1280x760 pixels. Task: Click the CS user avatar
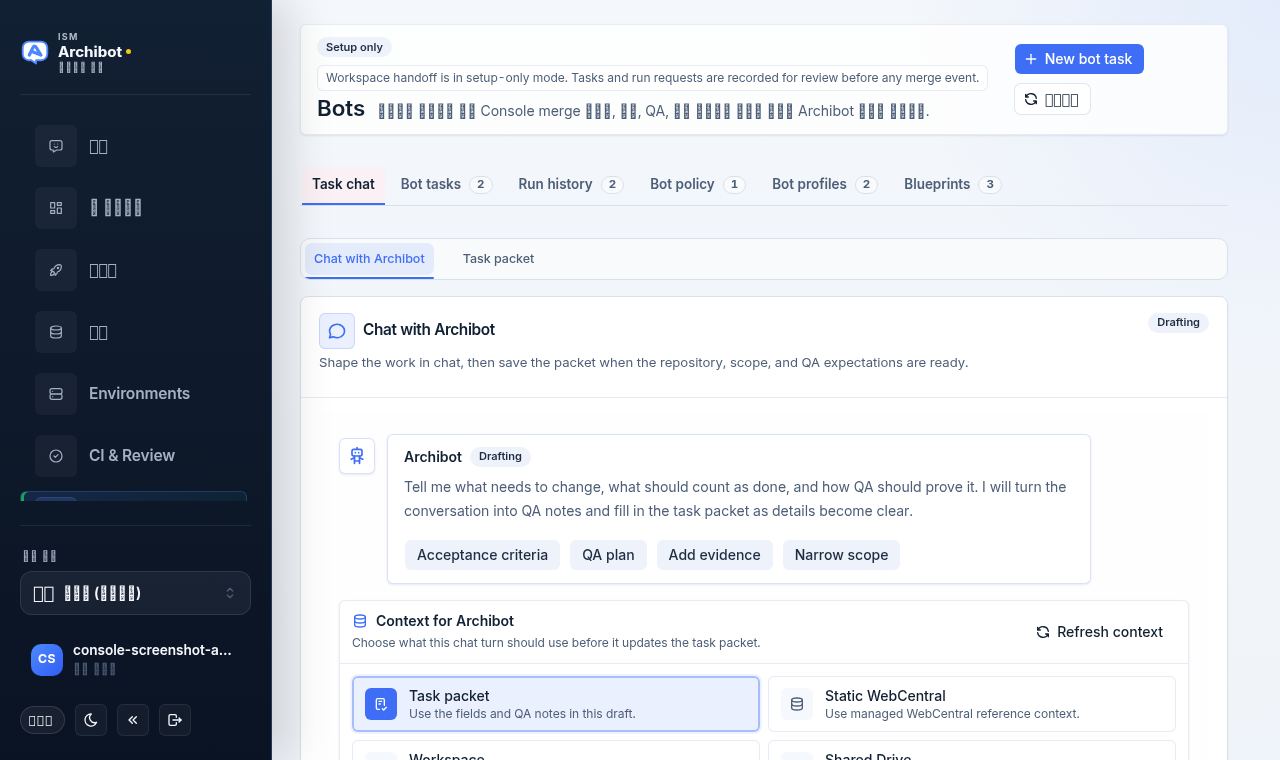[x=47, y=659]
